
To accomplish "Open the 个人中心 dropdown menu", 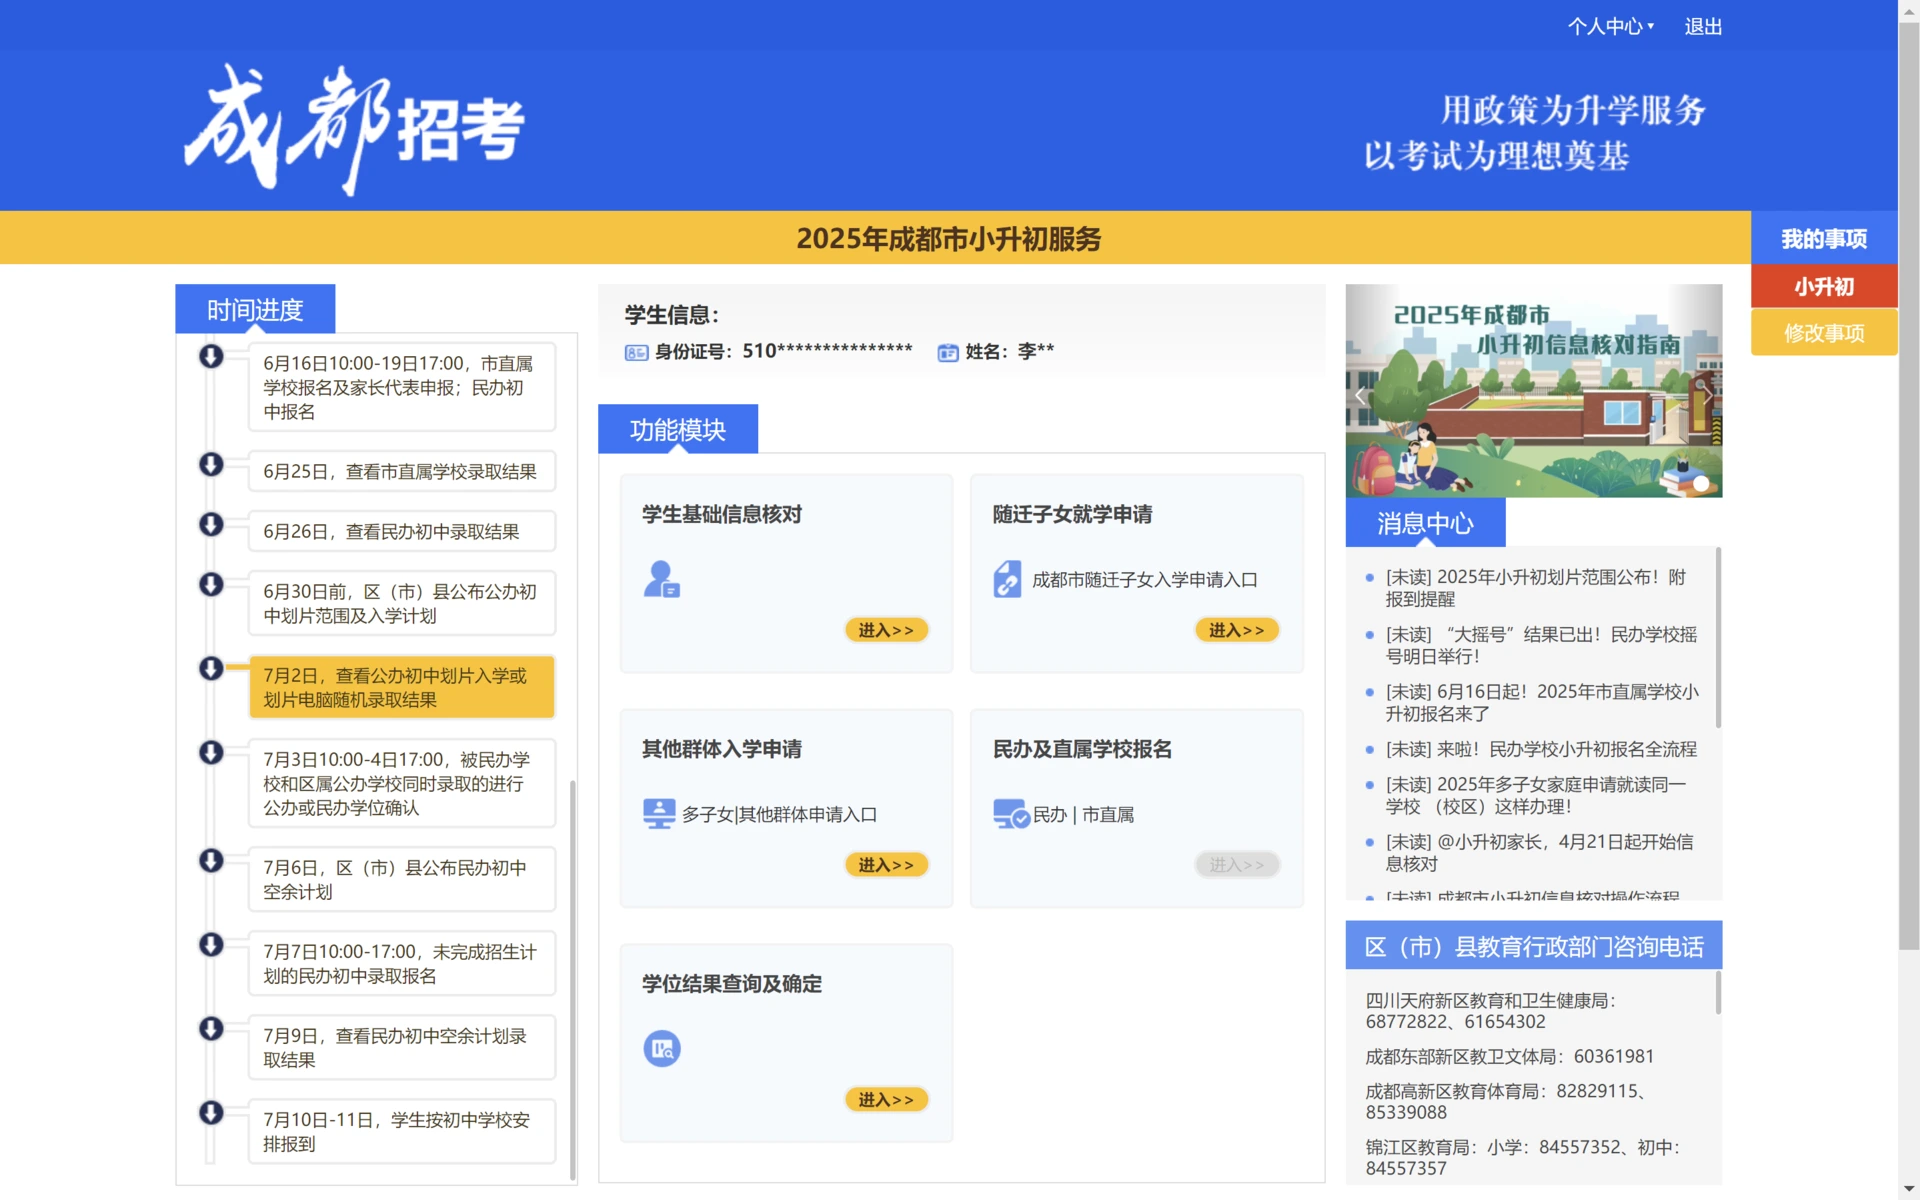I will tap(1610, 27).
